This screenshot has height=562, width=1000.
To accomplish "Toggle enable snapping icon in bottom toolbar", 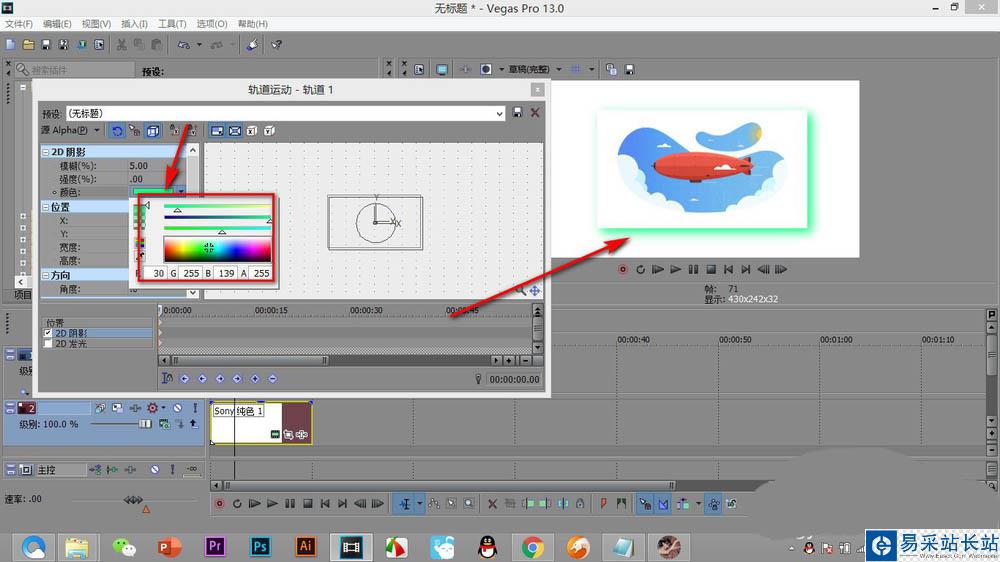I will point(645,503).
